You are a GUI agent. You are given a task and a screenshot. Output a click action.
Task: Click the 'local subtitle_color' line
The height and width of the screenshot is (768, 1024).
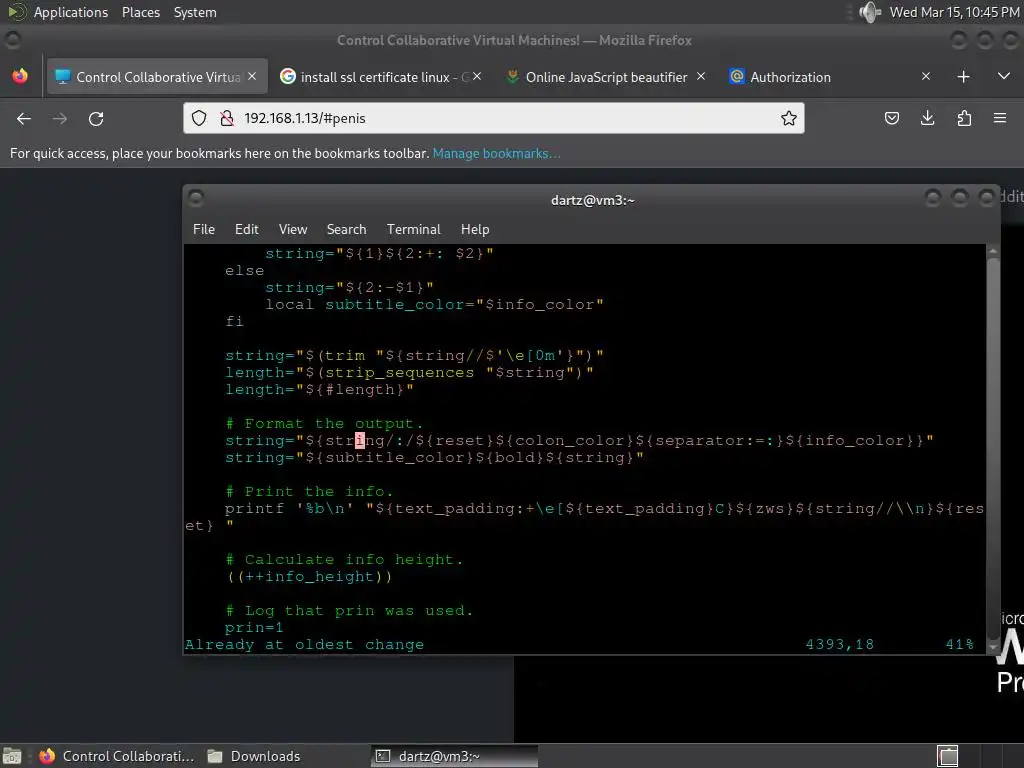click(434, 304)
